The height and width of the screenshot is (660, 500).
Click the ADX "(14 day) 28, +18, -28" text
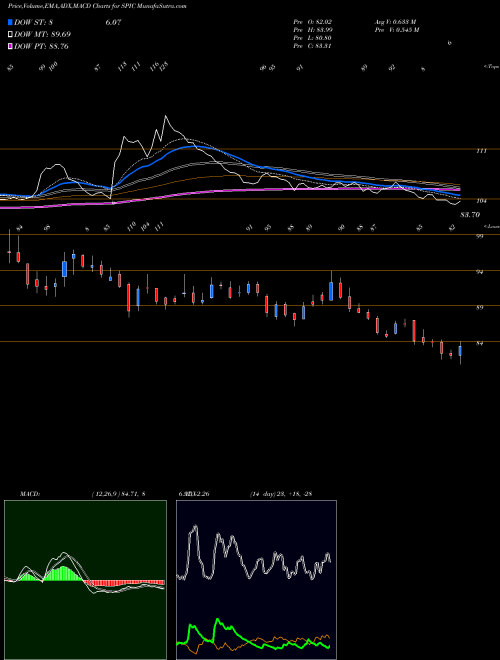280,494
